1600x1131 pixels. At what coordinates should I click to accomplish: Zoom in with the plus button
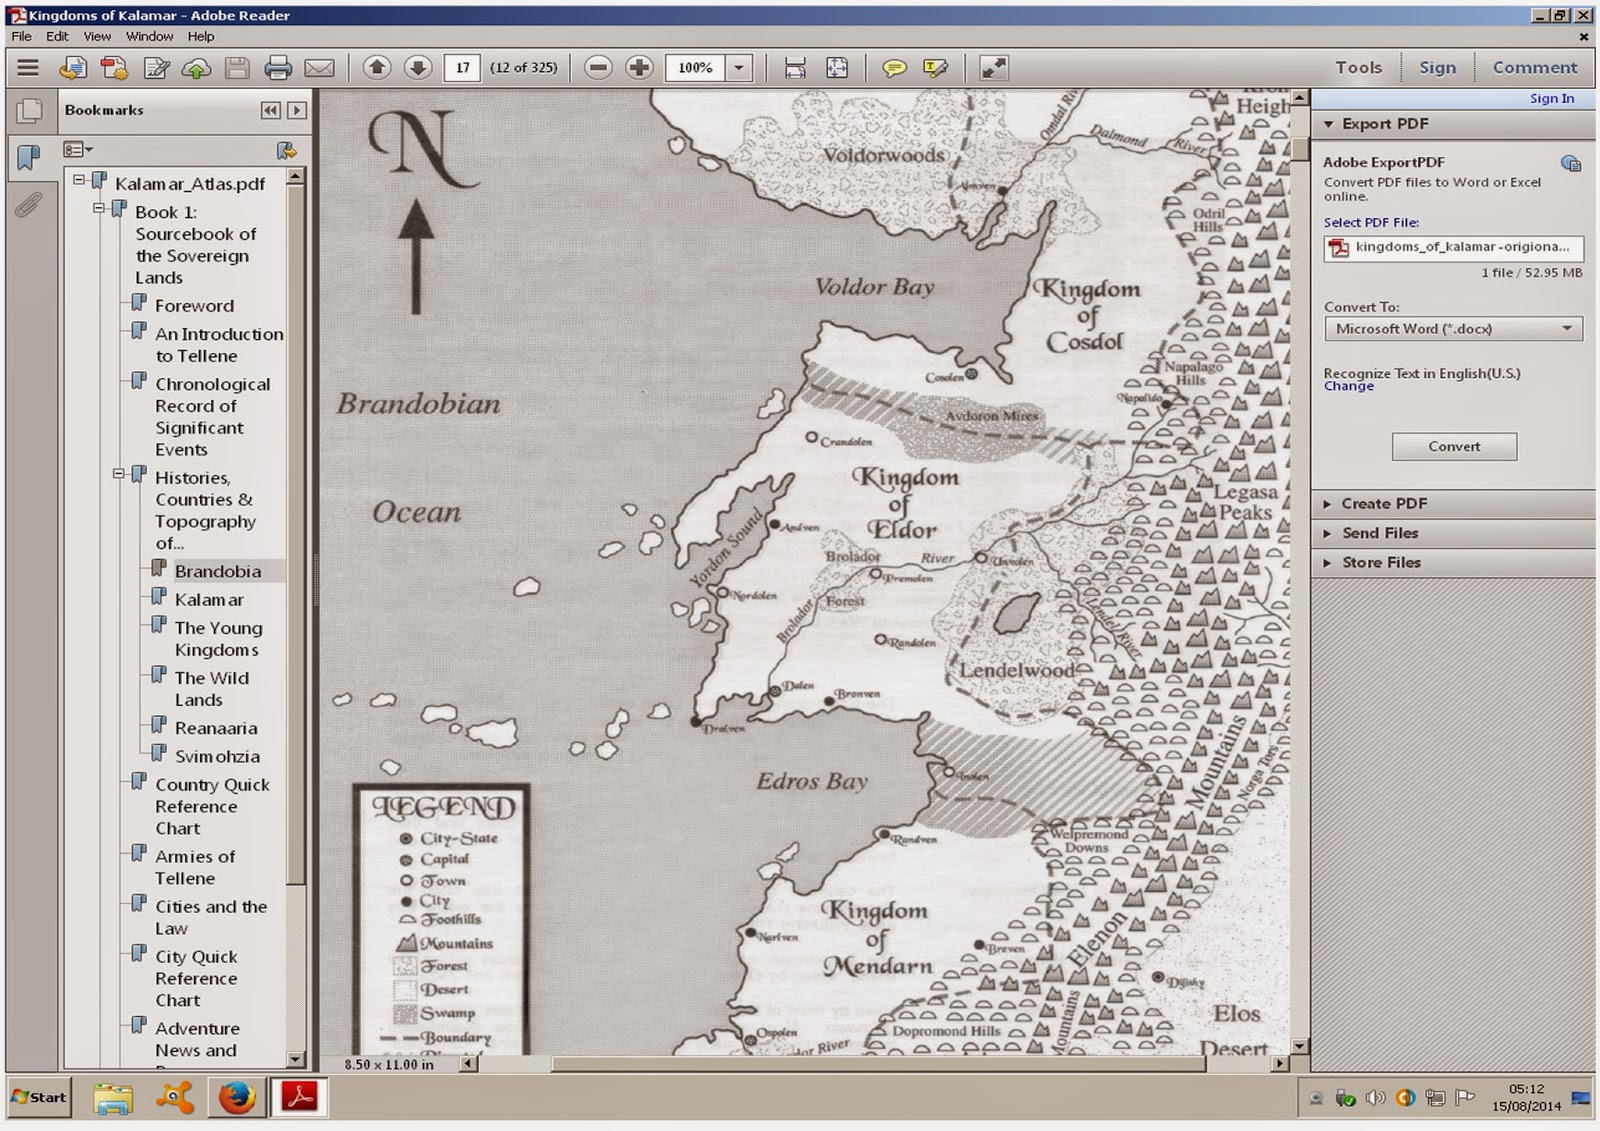pos(639,68)
